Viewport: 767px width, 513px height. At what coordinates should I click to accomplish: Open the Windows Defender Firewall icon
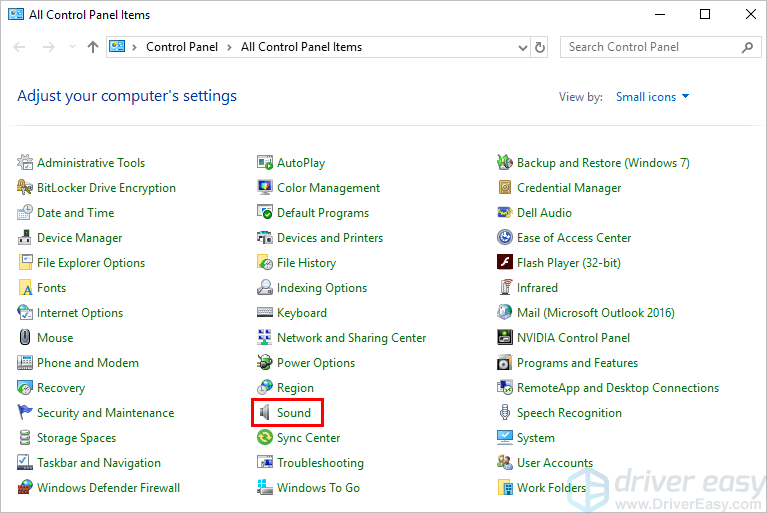click(x=26, y=488)
